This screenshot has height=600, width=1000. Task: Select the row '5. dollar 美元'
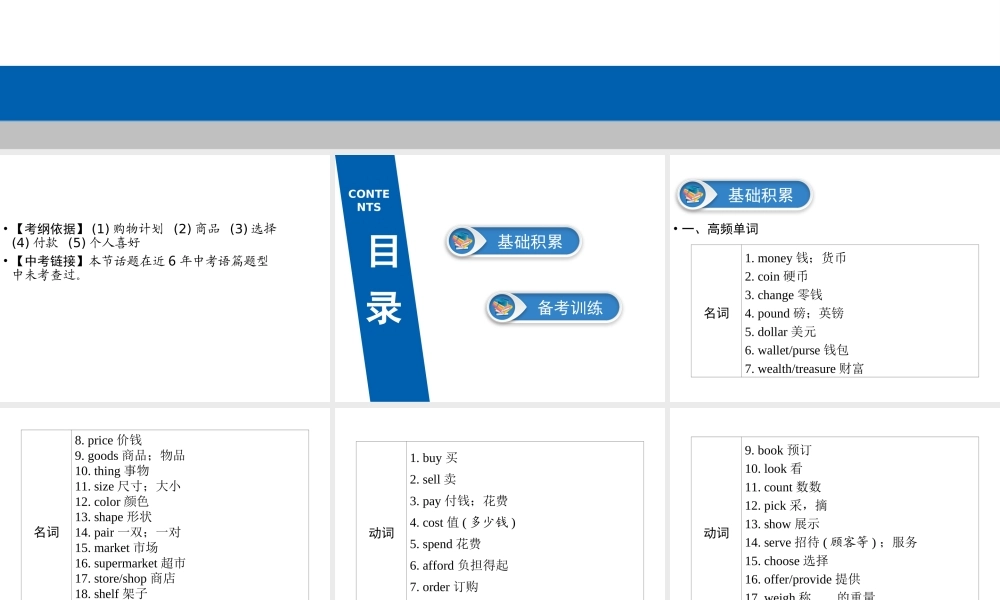[780, 332]
